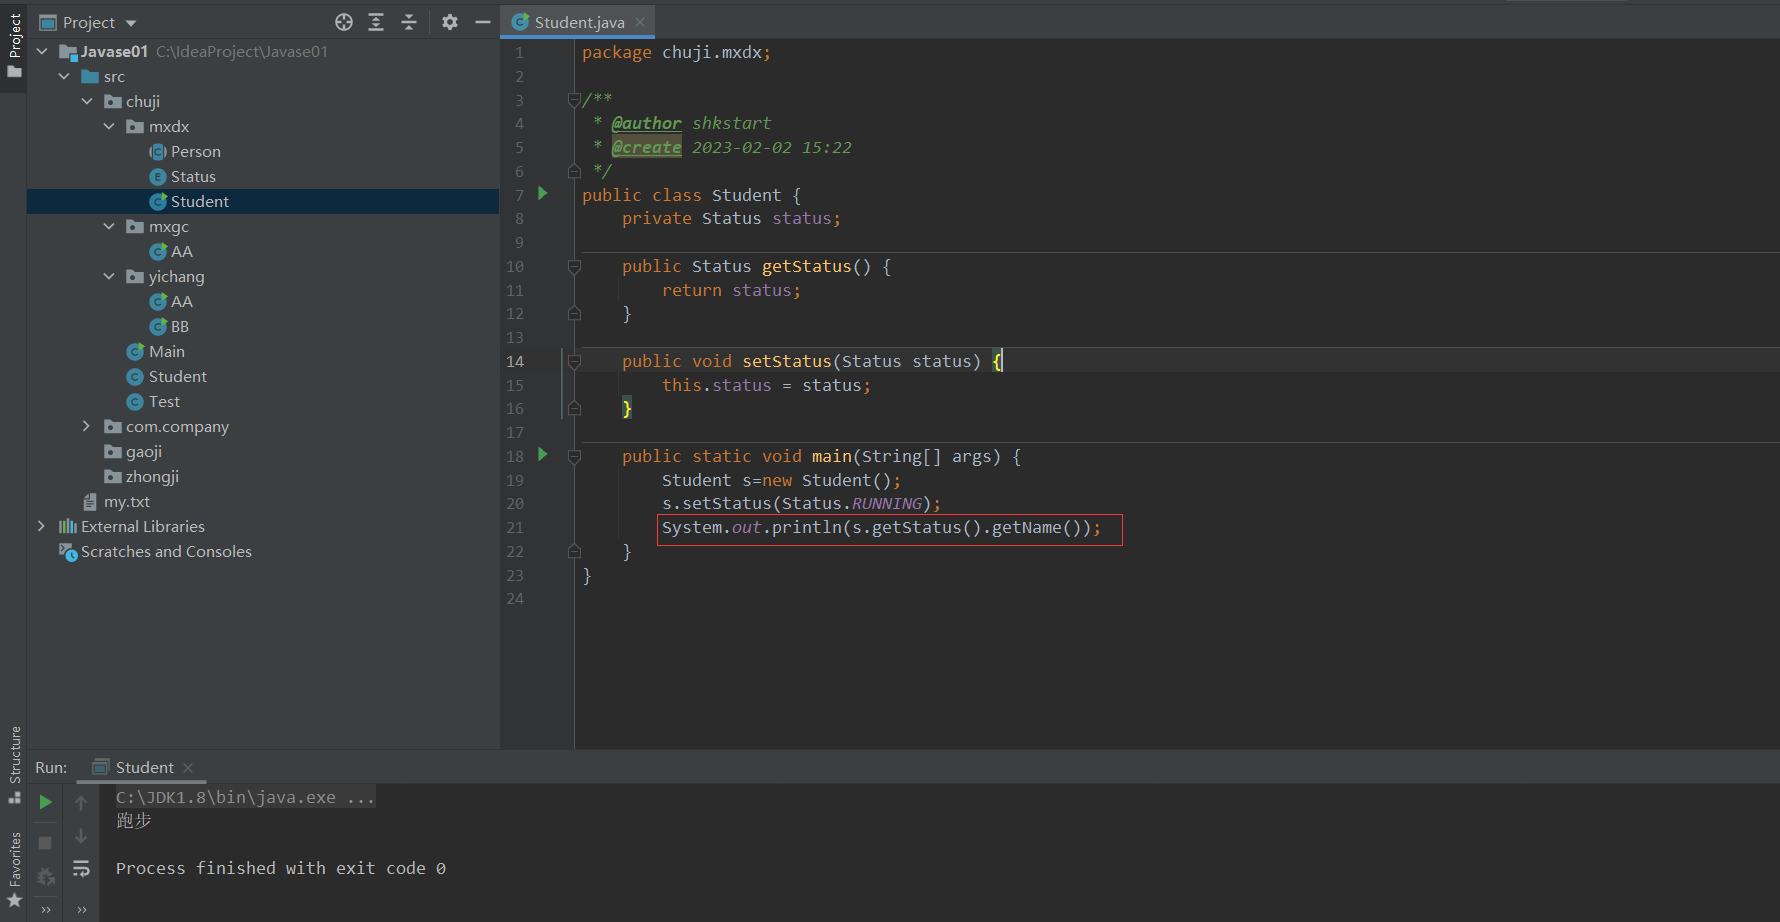Select the Student tab in Run panel
The width and height of the screenshot is (1780, 922).
(144, 767)
